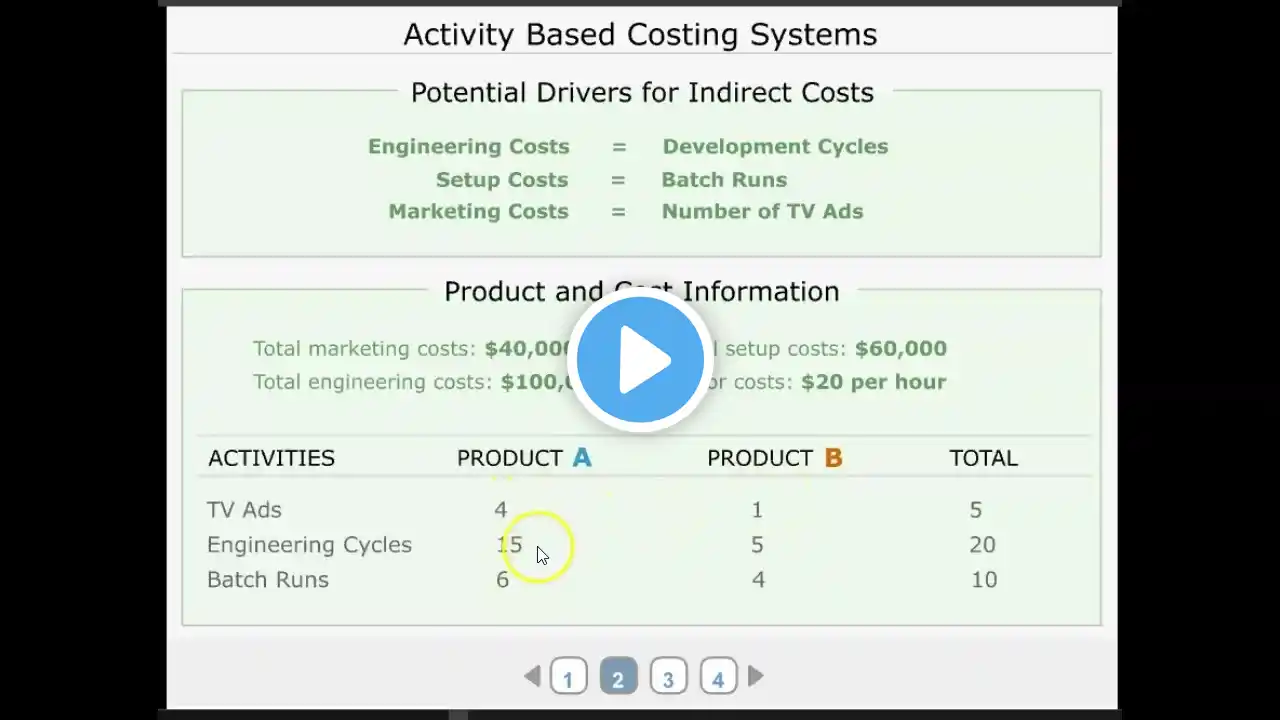Click the TV Ads row label
This screenshot has width=1280, height=720.
pos(244,510)
